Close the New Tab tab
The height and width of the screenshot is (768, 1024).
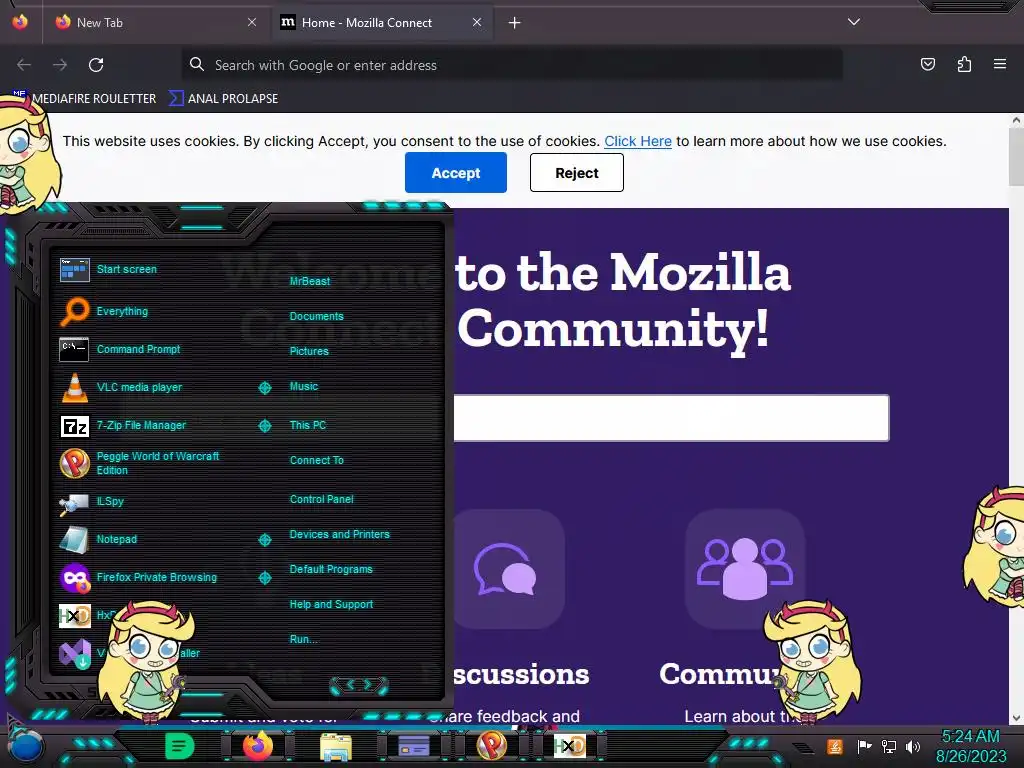pos(251,22)
